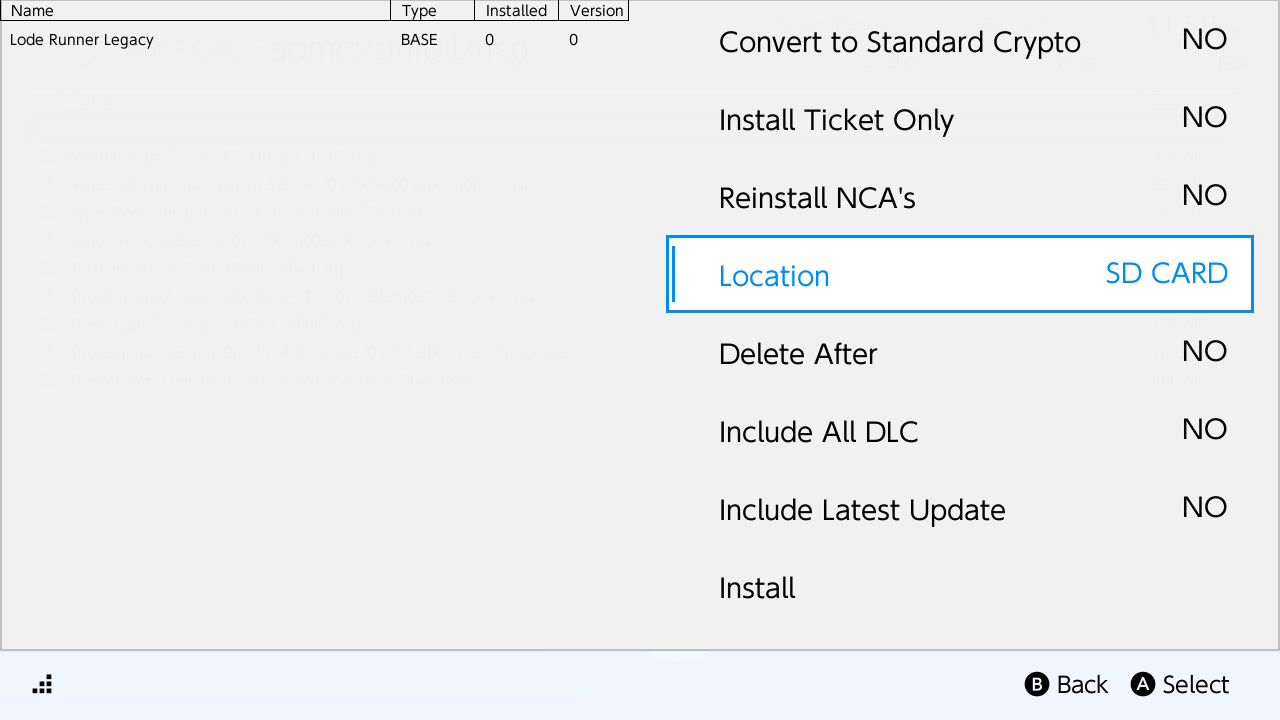The height and width of the screenshot is (720, 1280).
Task: Click the Installed column header
Action: (516, 11)
